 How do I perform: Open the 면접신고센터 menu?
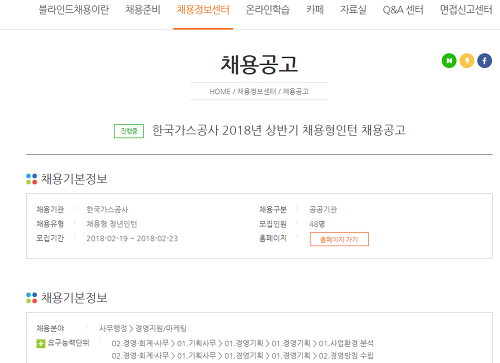[x=466, y=10]
